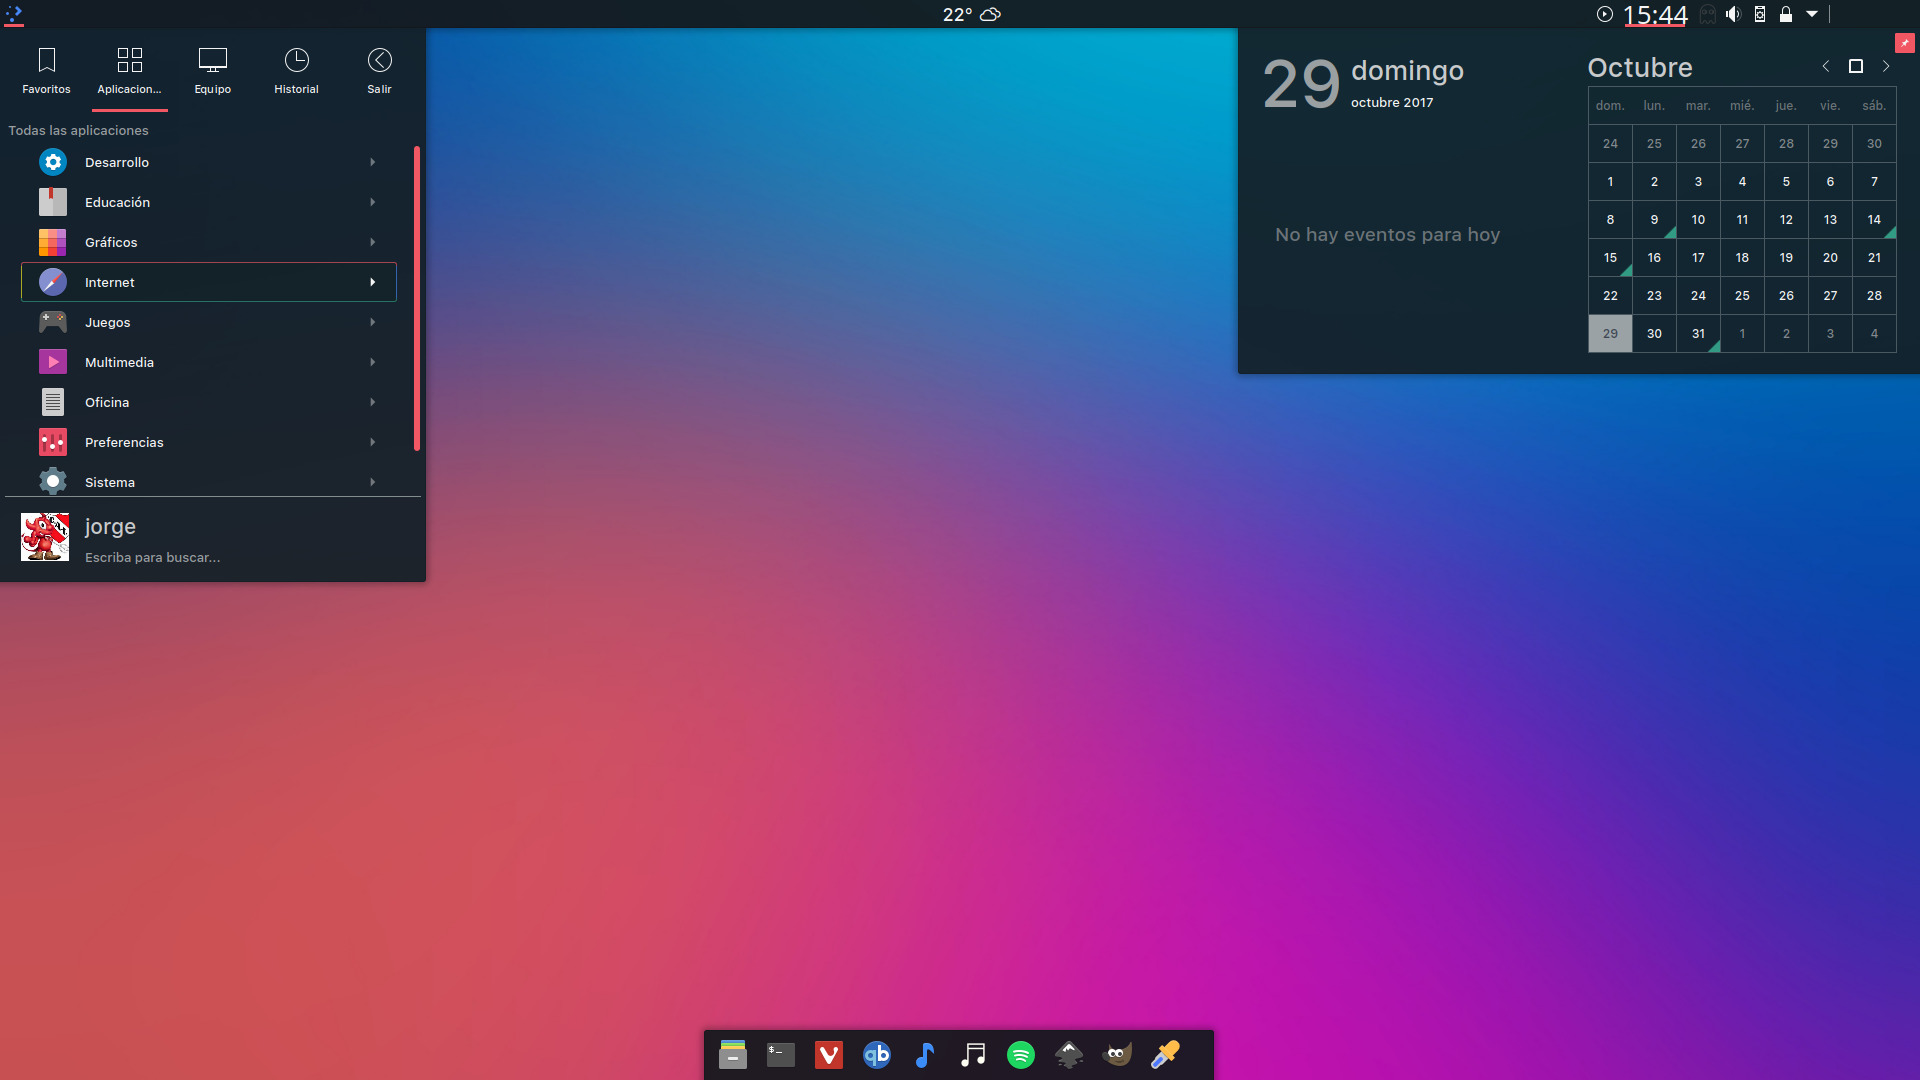Expand the Educación category
This screenshot has height=1080, width=1920.
208,202
